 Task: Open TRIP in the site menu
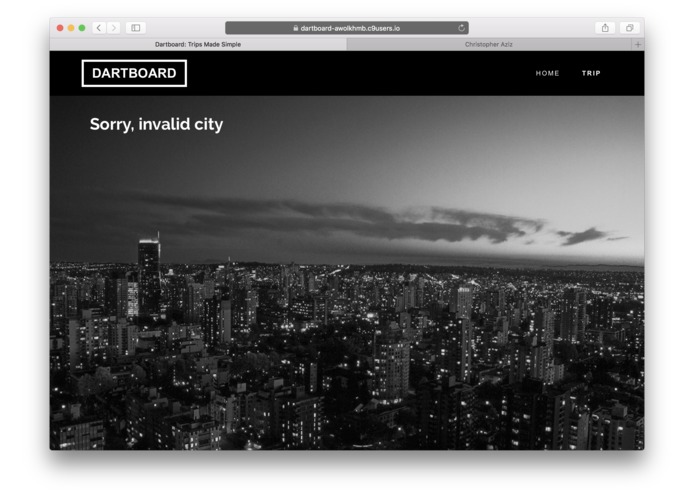[591, 73]
